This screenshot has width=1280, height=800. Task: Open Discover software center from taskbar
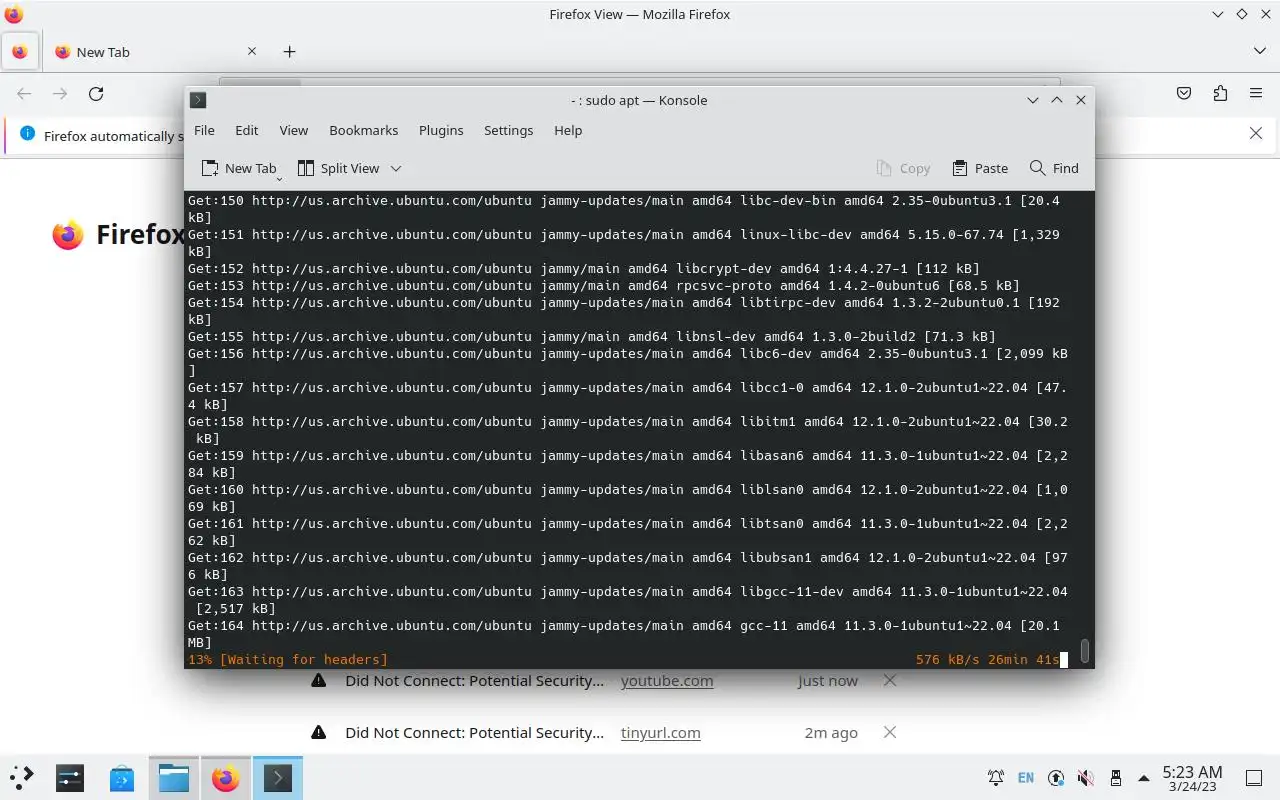pos(122,777)
